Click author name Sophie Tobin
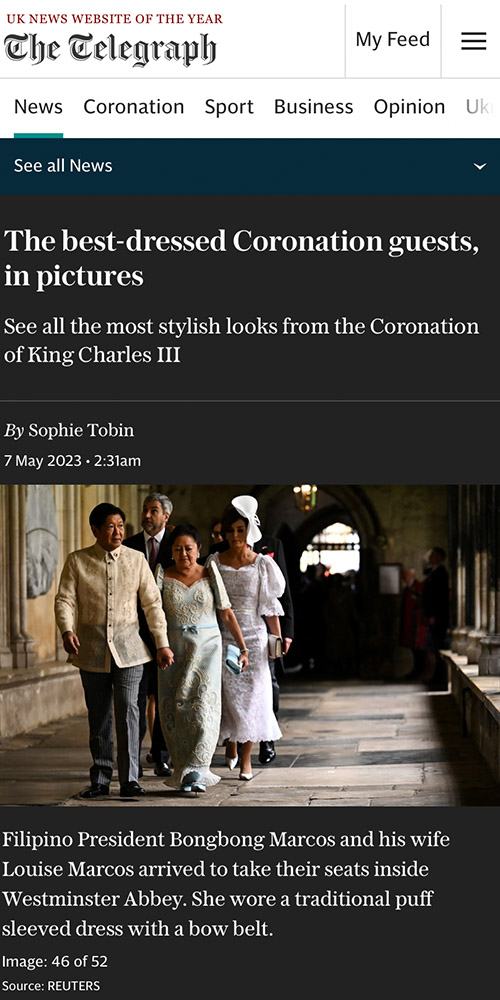The width and height of the screenshot is (500, 1000). click(81, 430)
